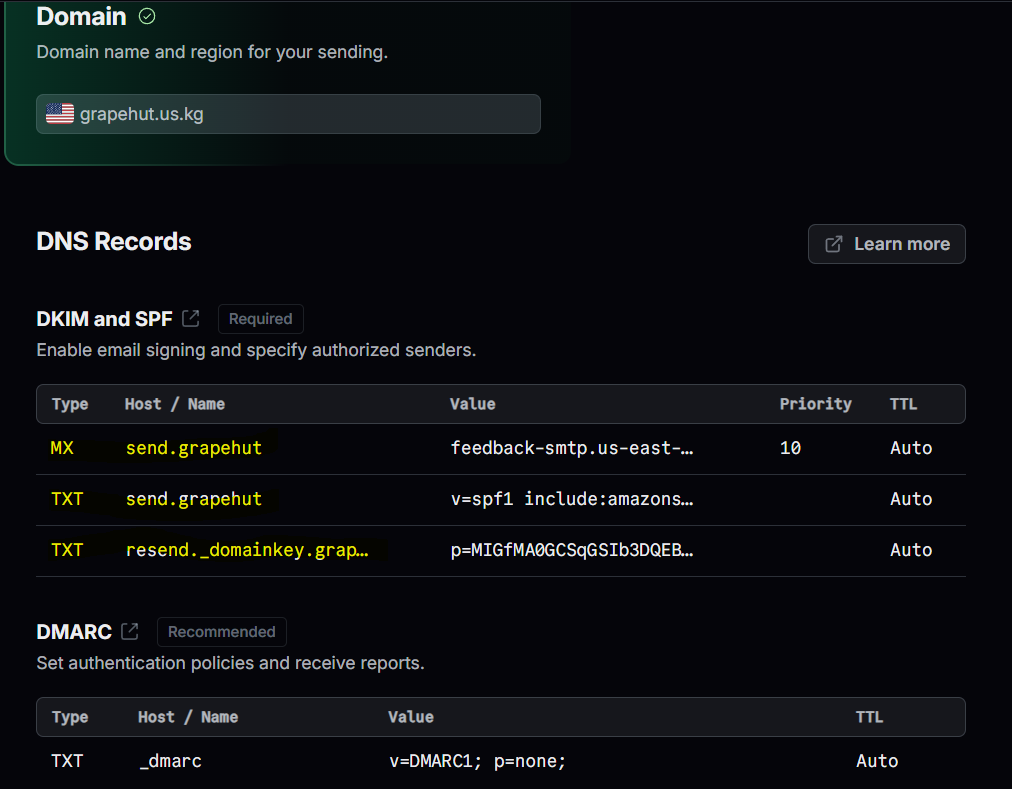Viewport: 1012px width, 789px height.
Task: Click the Learn more button
Action: point(886,244)
